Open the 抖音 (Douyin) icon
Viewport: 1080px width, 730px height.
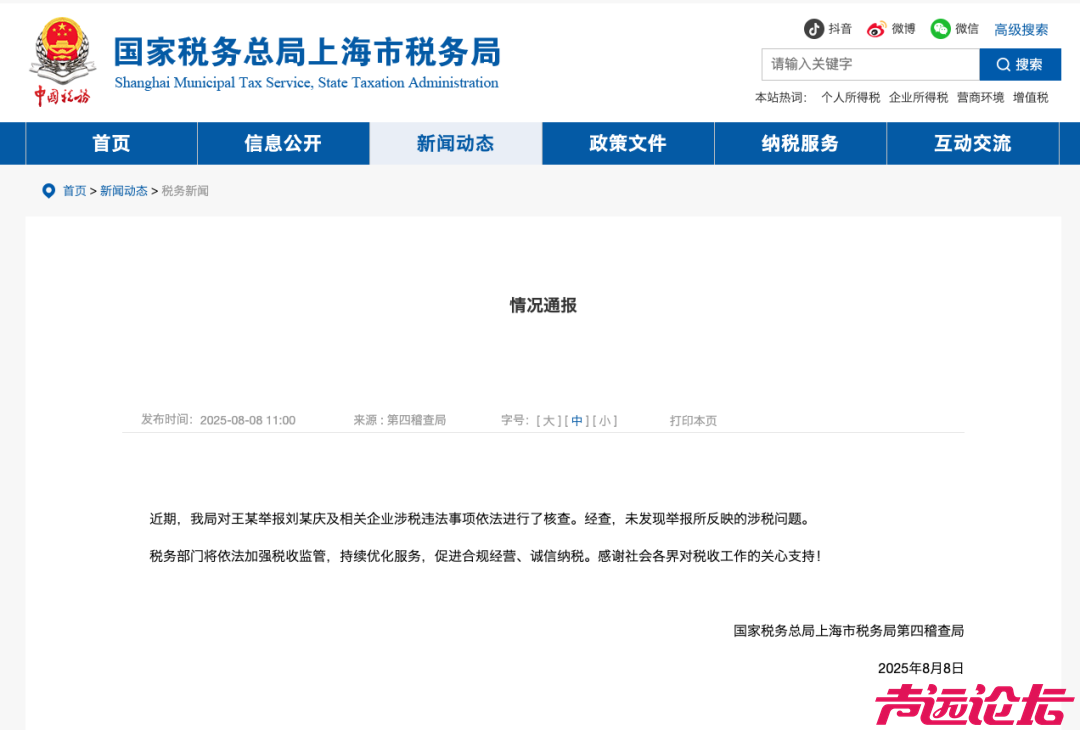(x=812, y=28)
